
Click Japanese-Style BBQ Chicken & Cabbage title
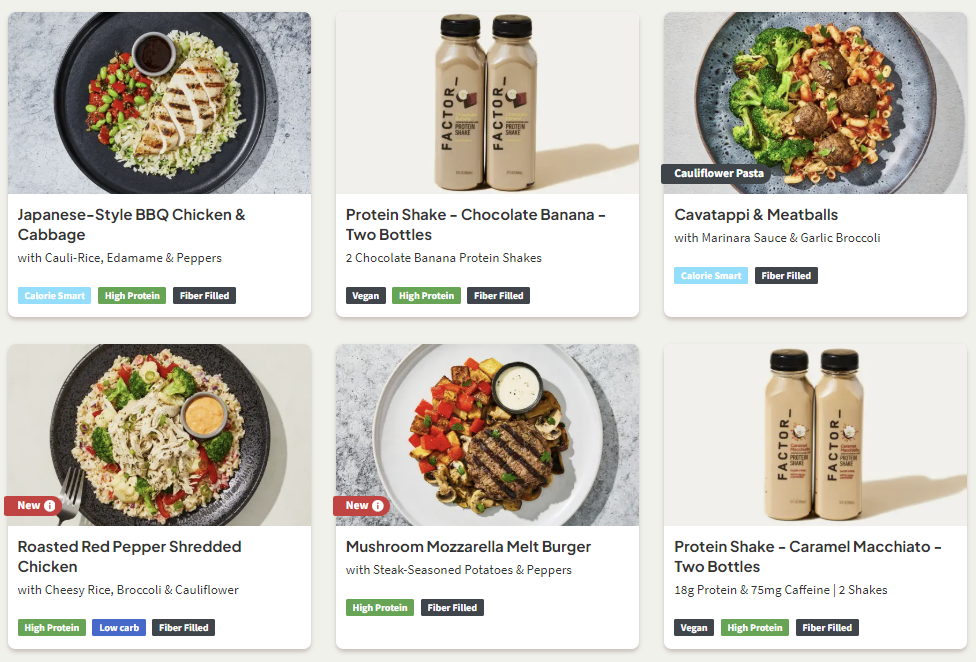click(131, 225)
